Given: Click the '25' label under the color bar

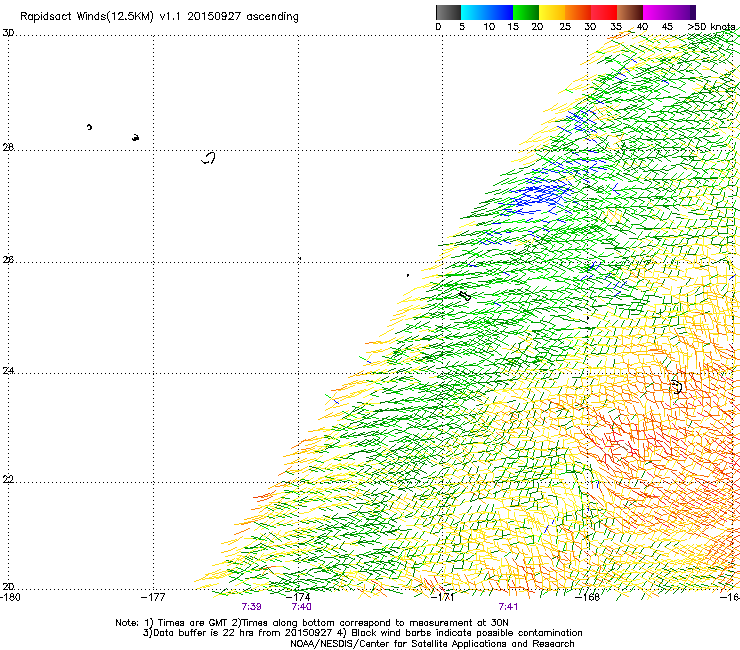Looking at the screenshot, I should 565,27.
